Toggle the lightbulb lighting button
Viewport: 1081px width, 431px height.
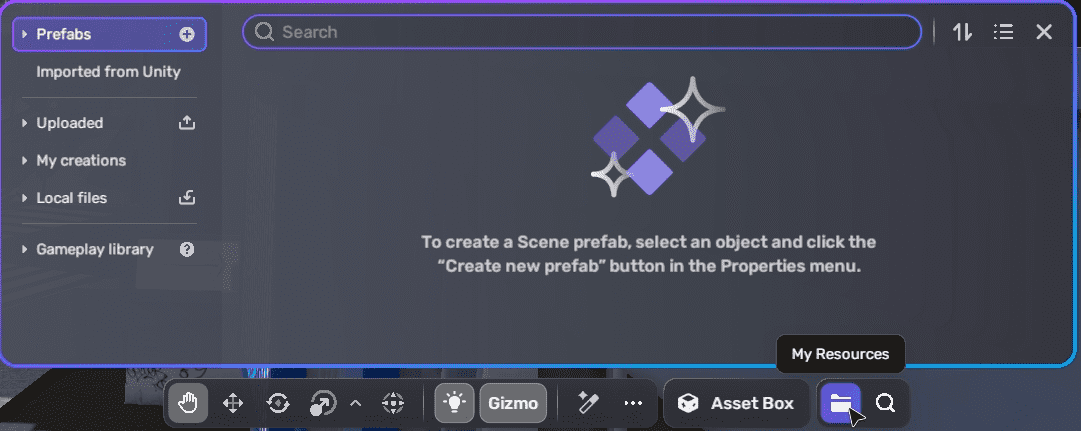(x=455, y=403)
